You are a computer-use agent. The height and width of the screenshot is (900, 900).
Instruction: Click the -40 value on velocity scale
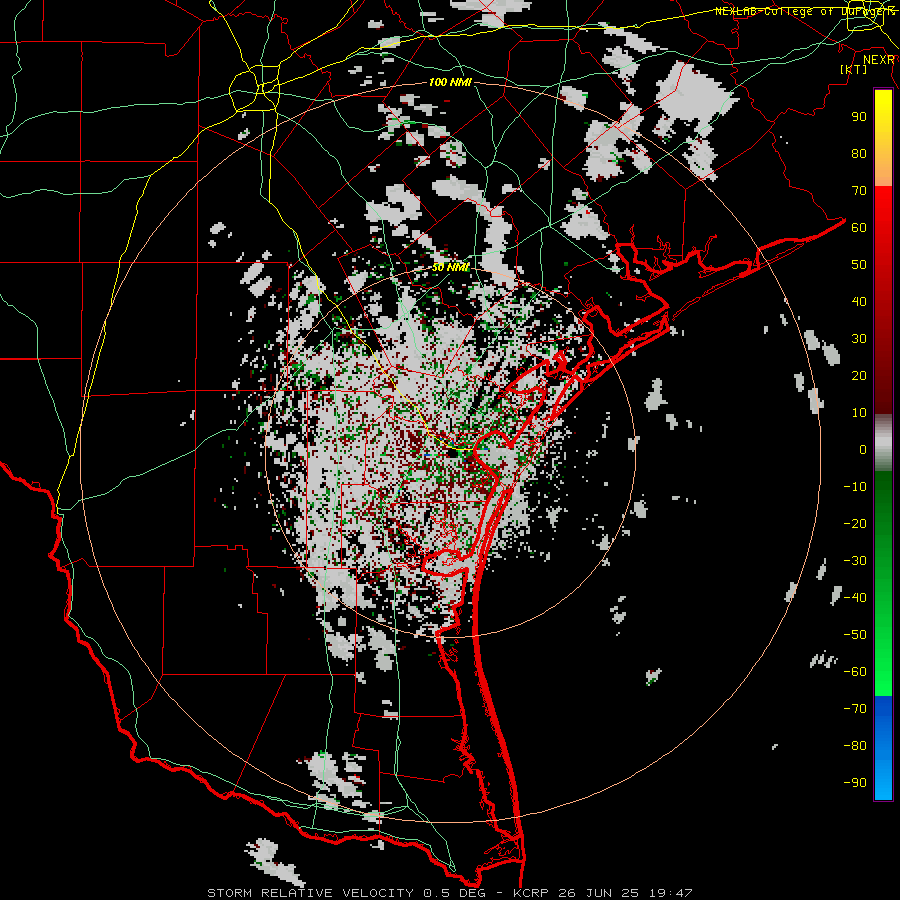(x=855, y=598)
